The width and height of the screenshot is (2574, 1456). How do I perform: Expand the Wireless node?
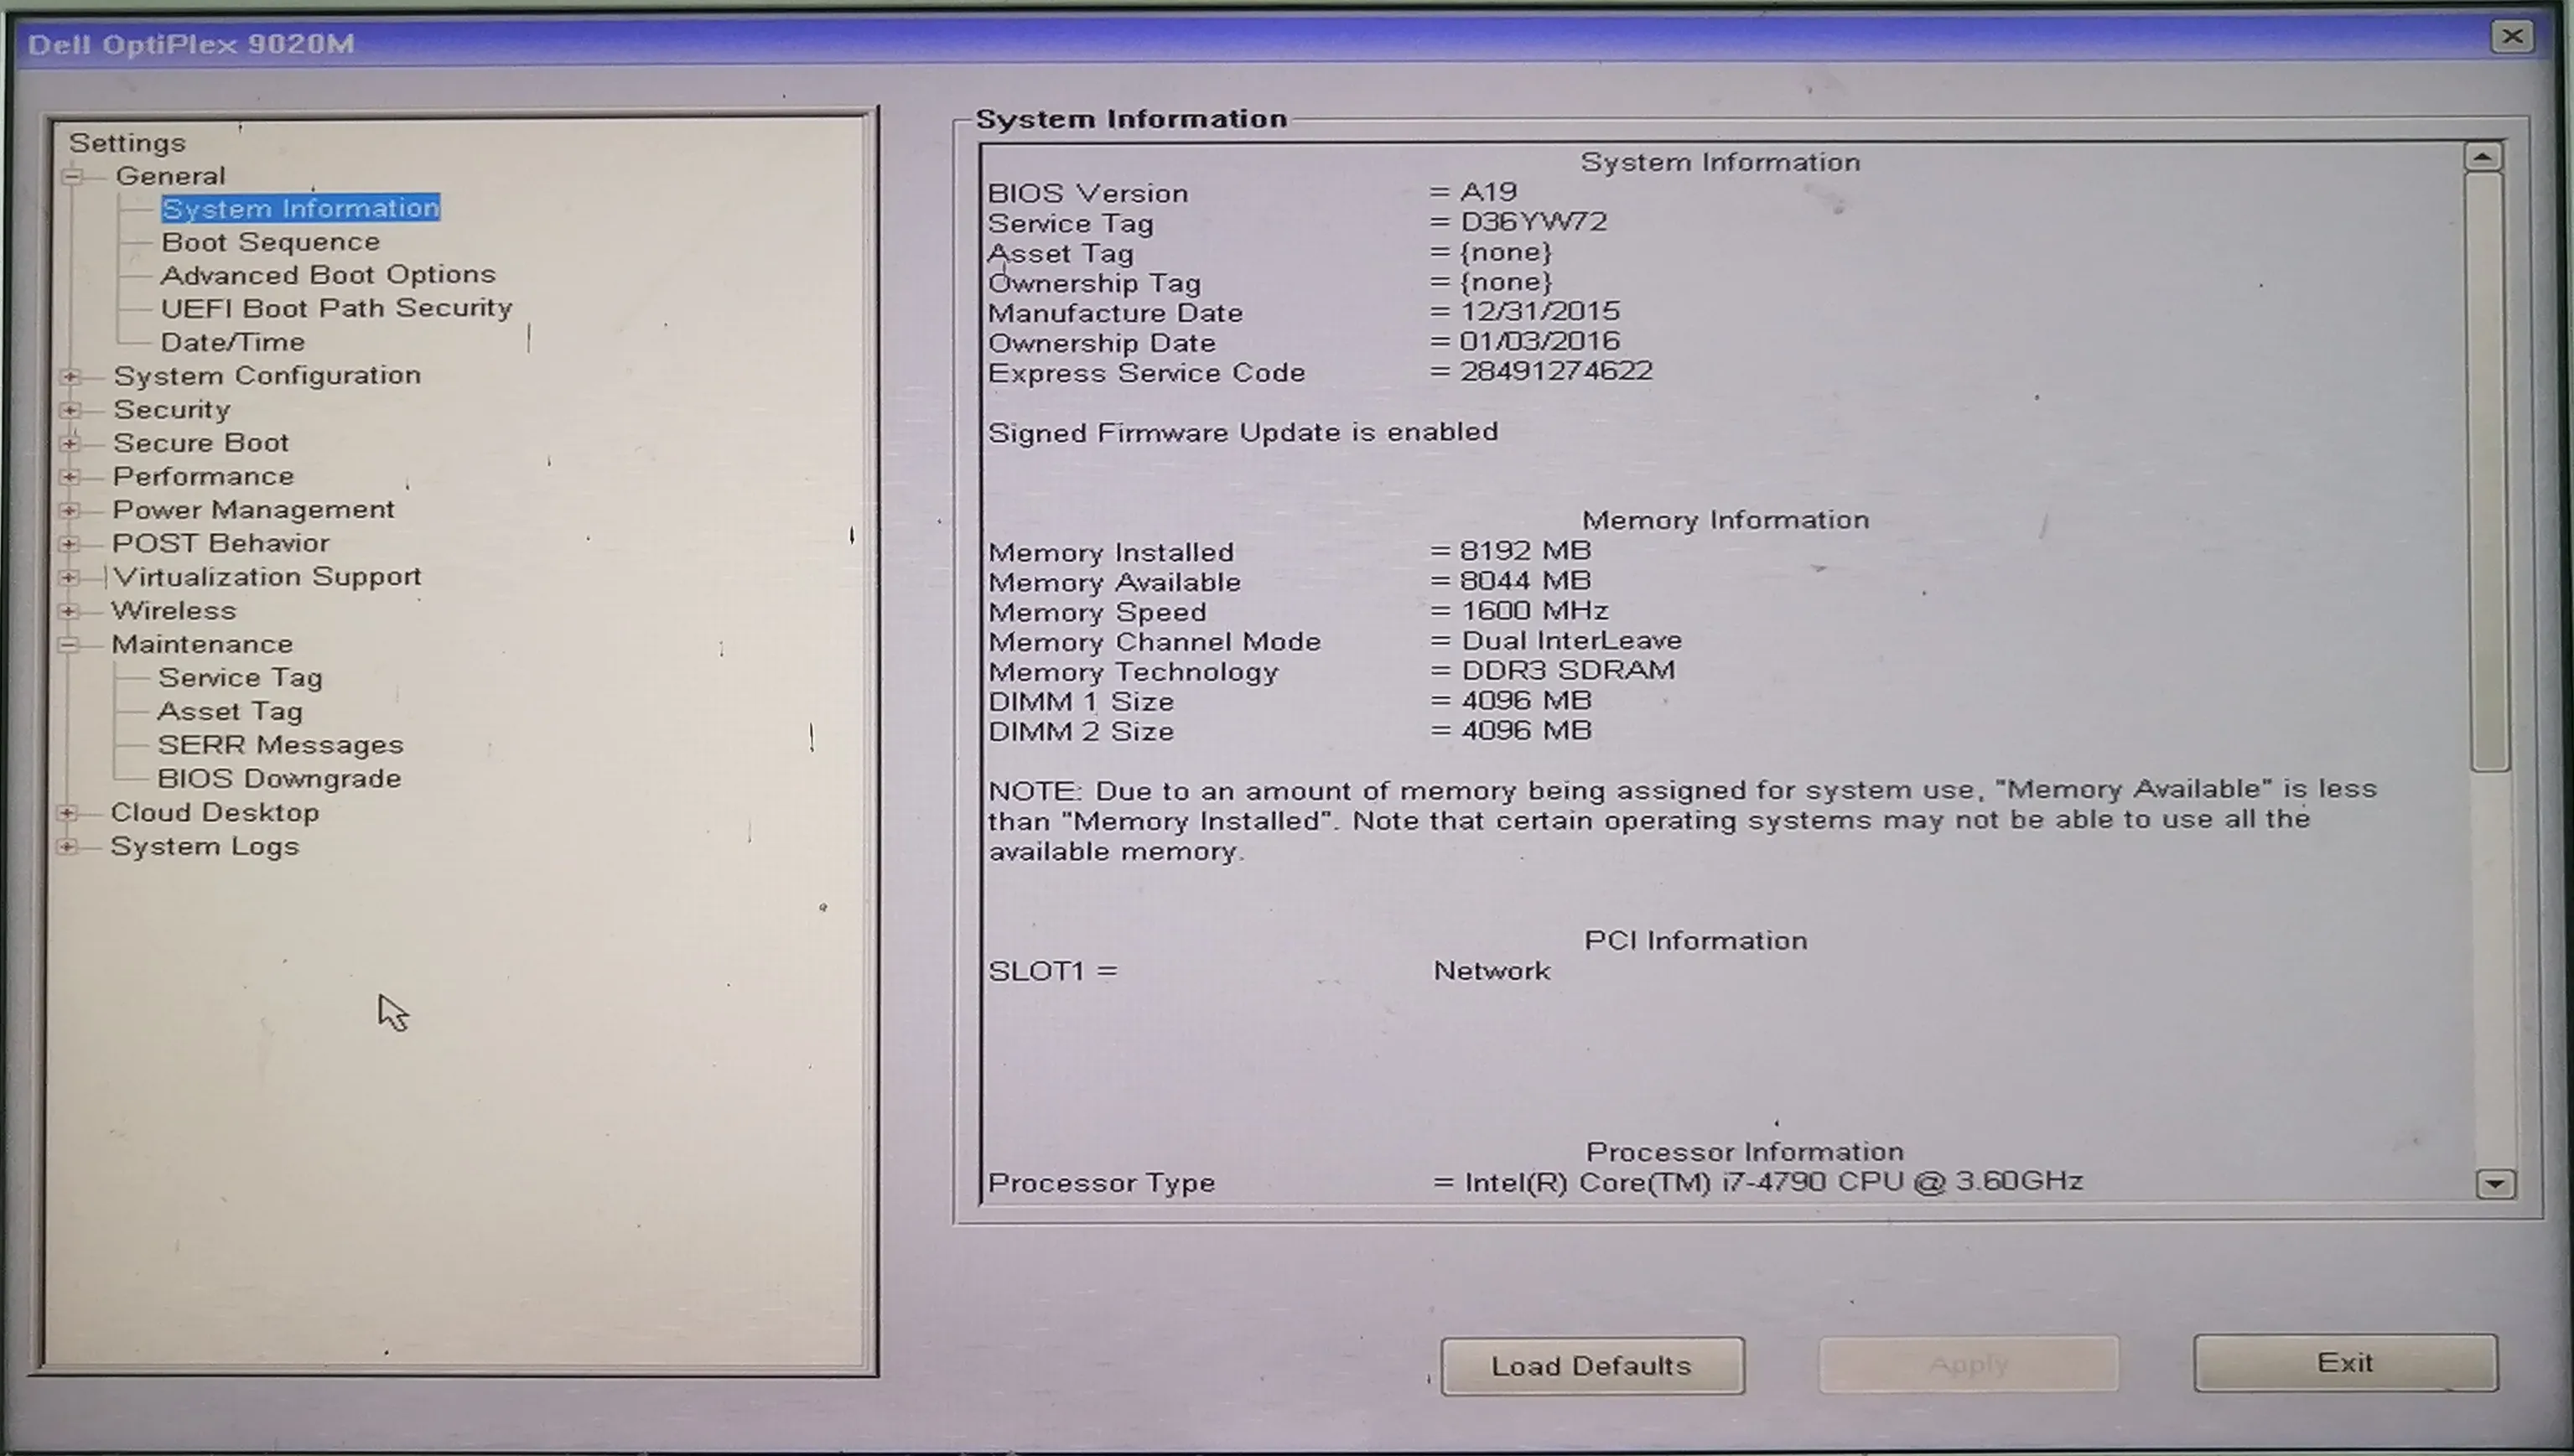(x=68, y=611)
